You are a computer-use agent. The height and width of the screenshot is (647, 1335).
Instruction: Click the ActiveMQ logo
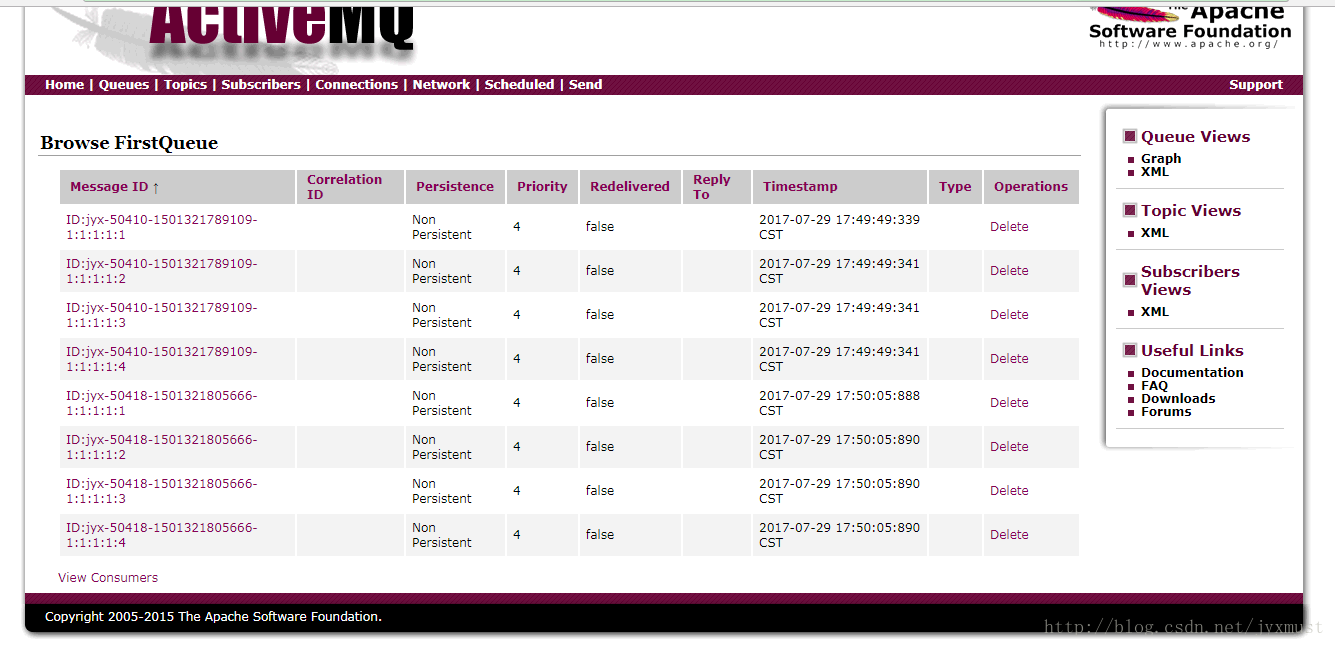click(281, 28)
